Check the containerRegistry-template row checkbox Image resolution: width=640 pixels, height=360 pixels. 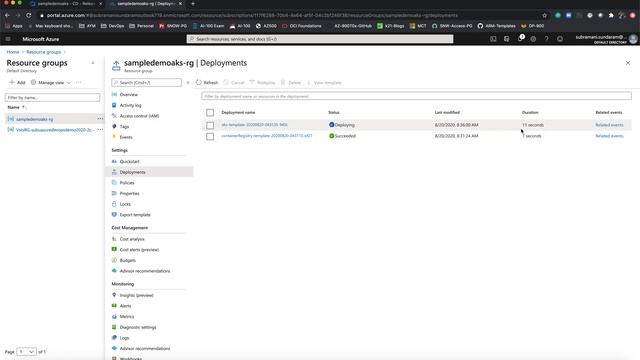[210, 136]
